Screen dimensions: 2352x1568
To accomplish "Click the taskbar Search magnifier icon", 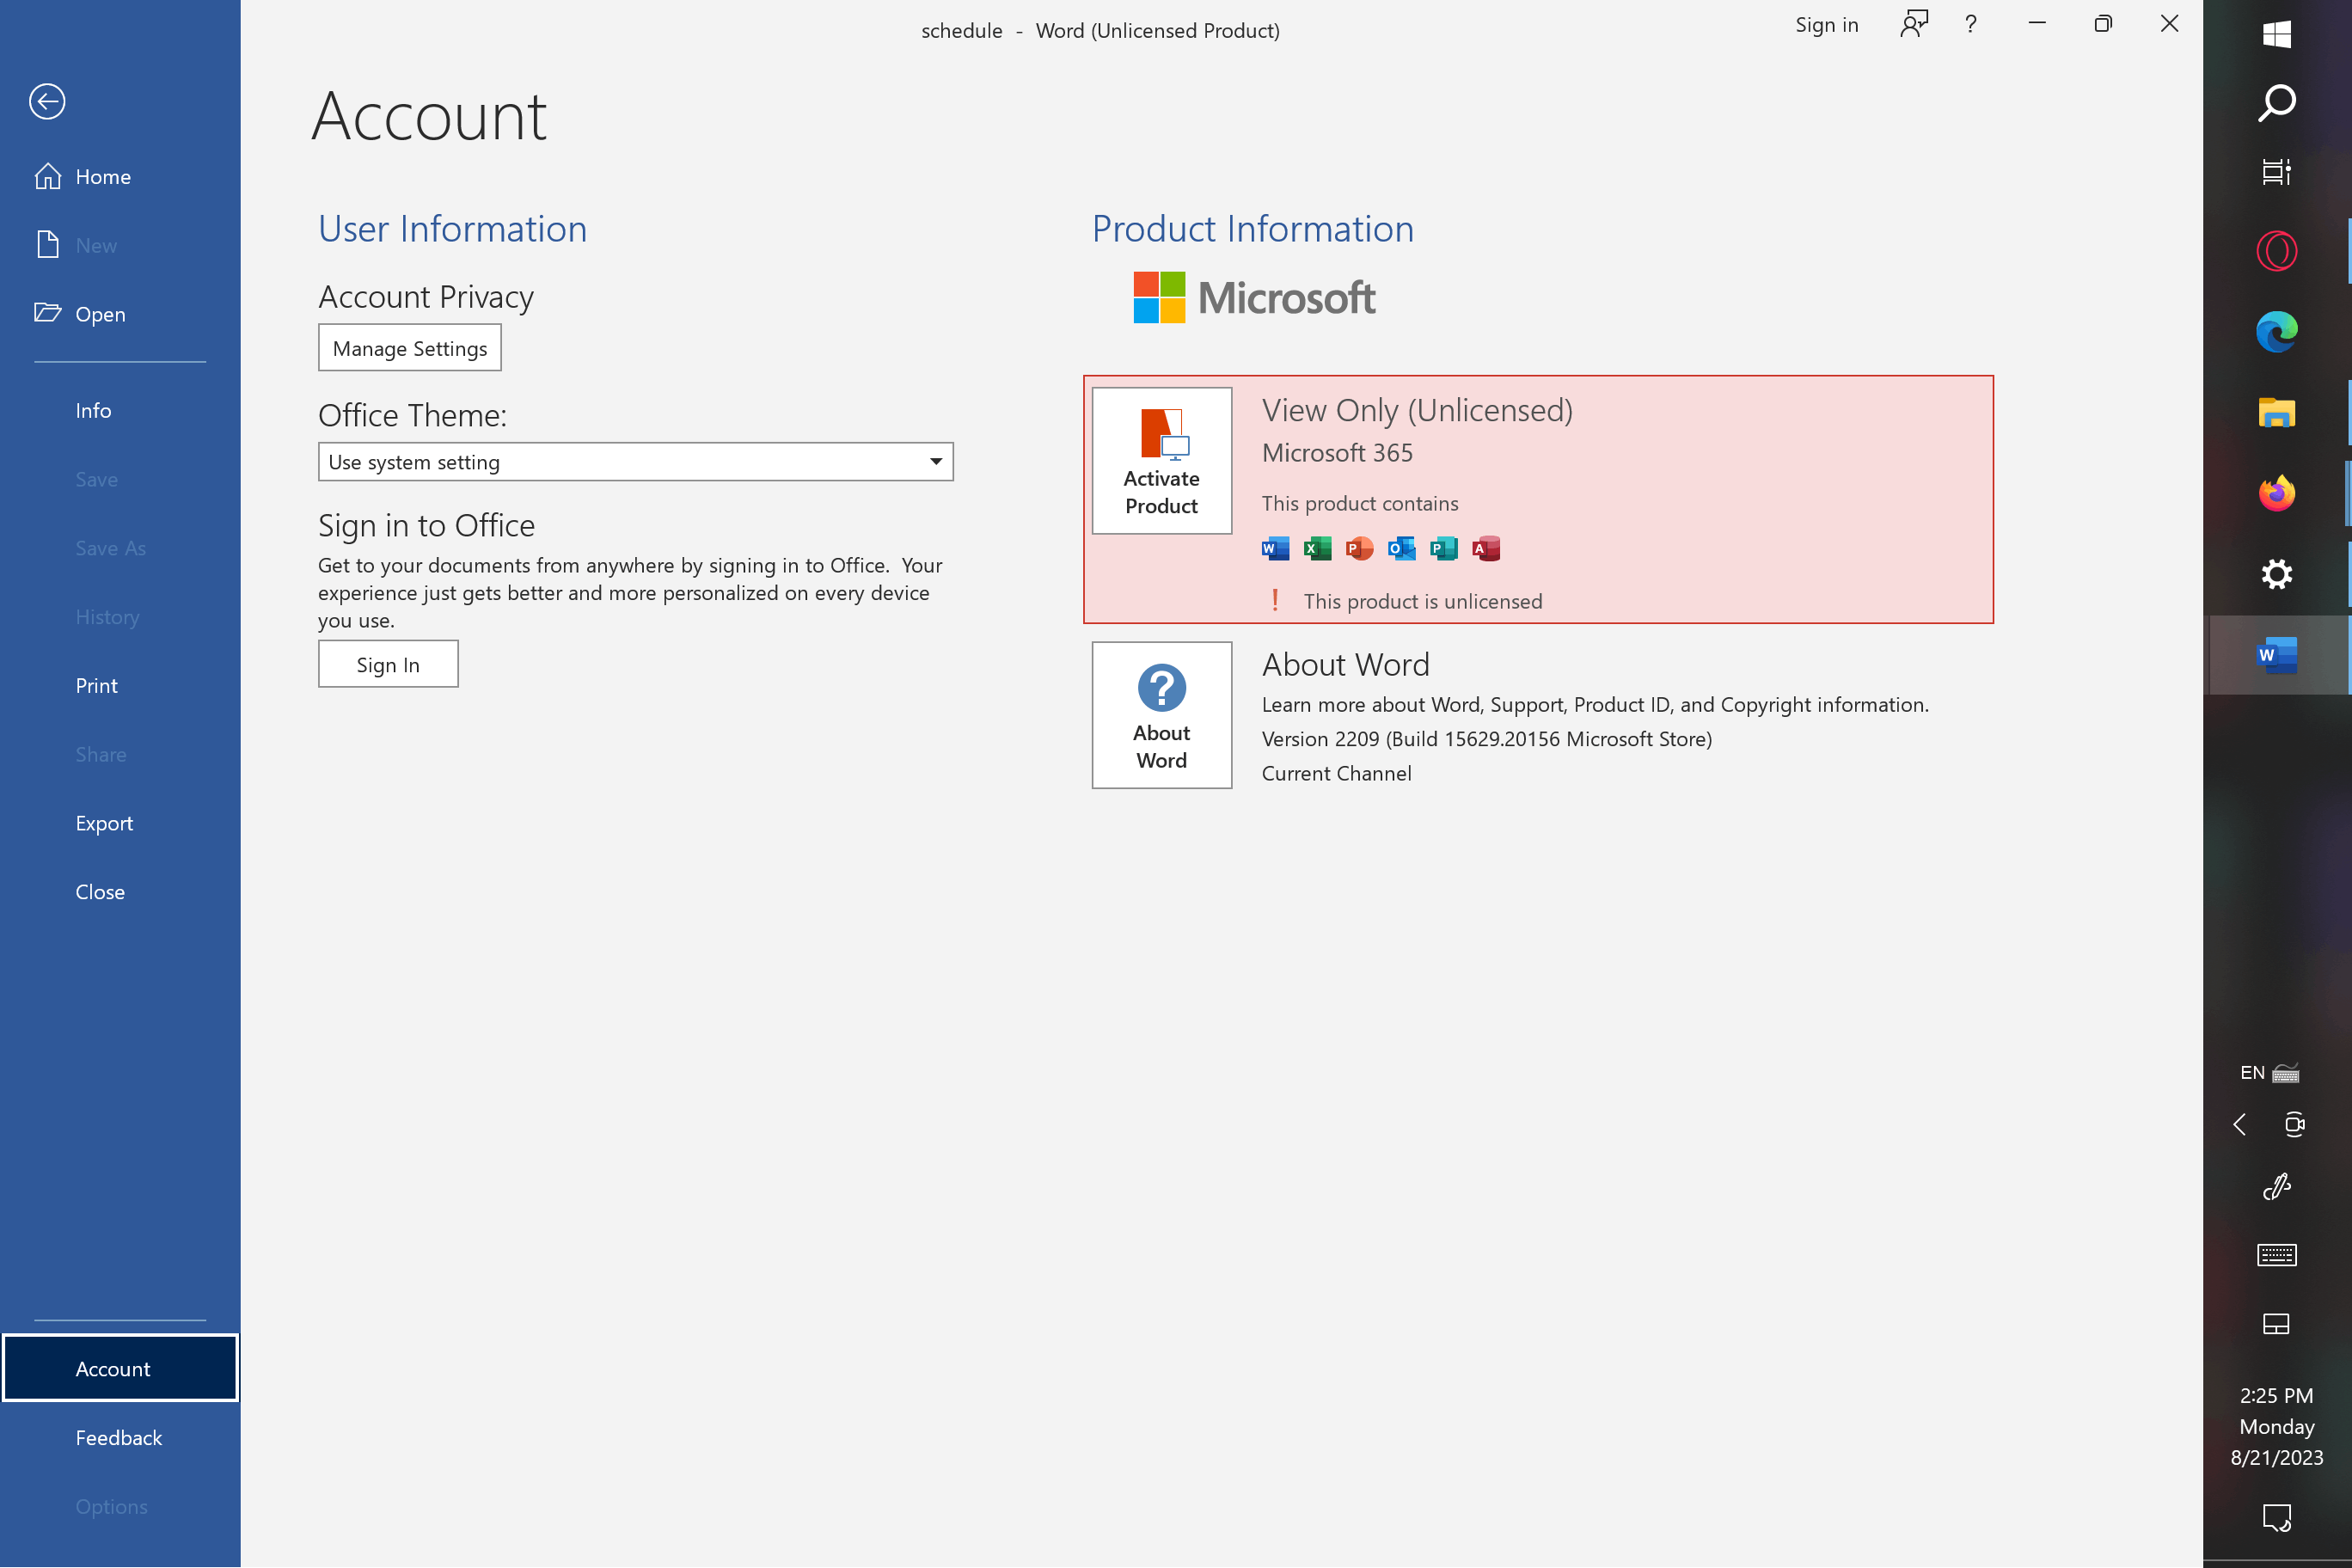I will (x=2276, y=102).
